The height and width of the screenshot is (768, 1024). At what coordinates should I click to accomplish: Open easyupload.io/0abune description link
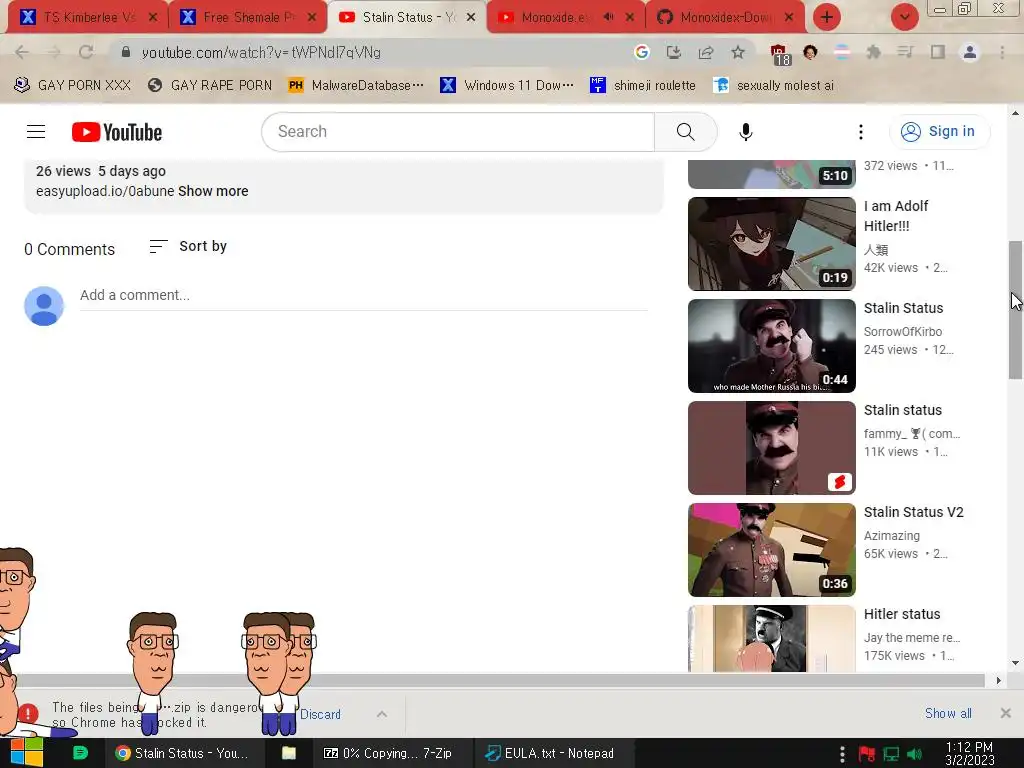105,191
